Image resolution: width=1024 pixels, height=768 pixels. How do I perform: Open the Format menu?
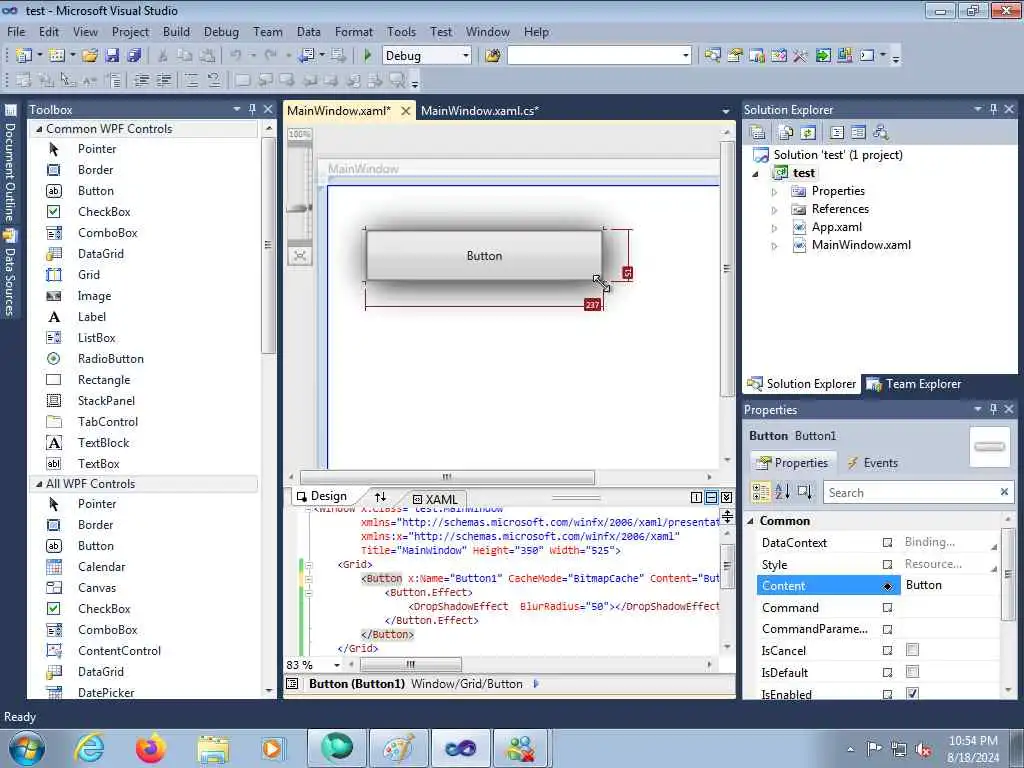click(353, 32)
